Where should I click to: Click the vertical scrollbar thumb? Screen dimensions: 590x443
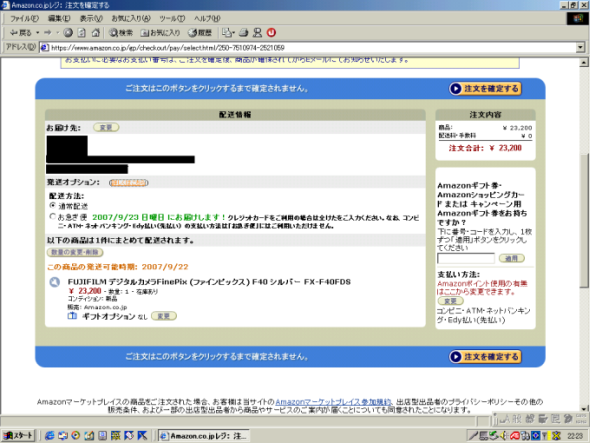[584, 221]
